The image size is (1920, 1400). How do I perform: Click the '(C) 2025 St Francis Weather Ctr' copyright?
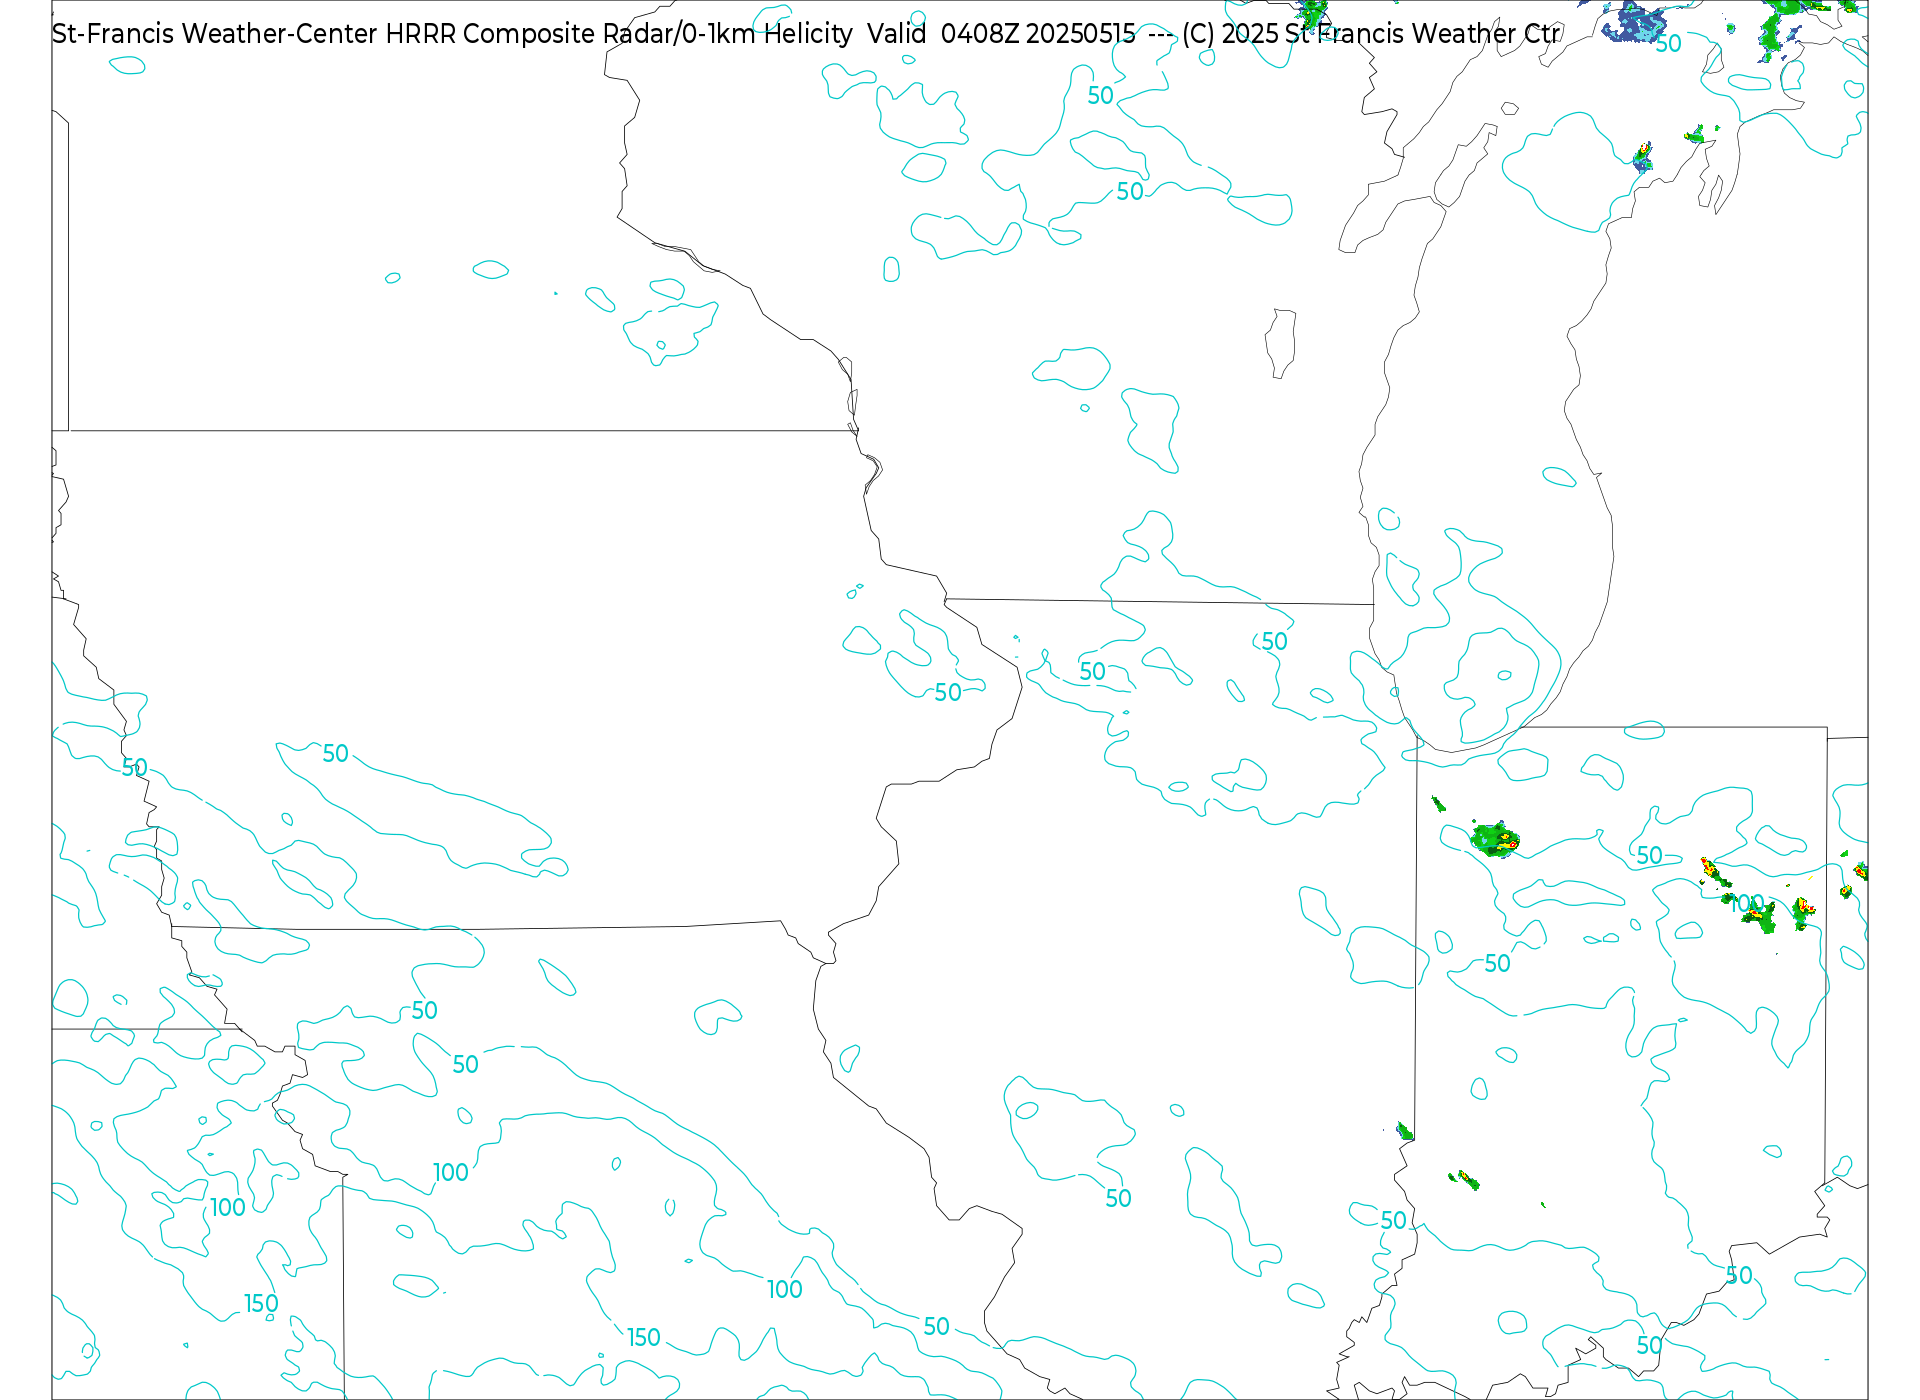(x=1371, y=34)
